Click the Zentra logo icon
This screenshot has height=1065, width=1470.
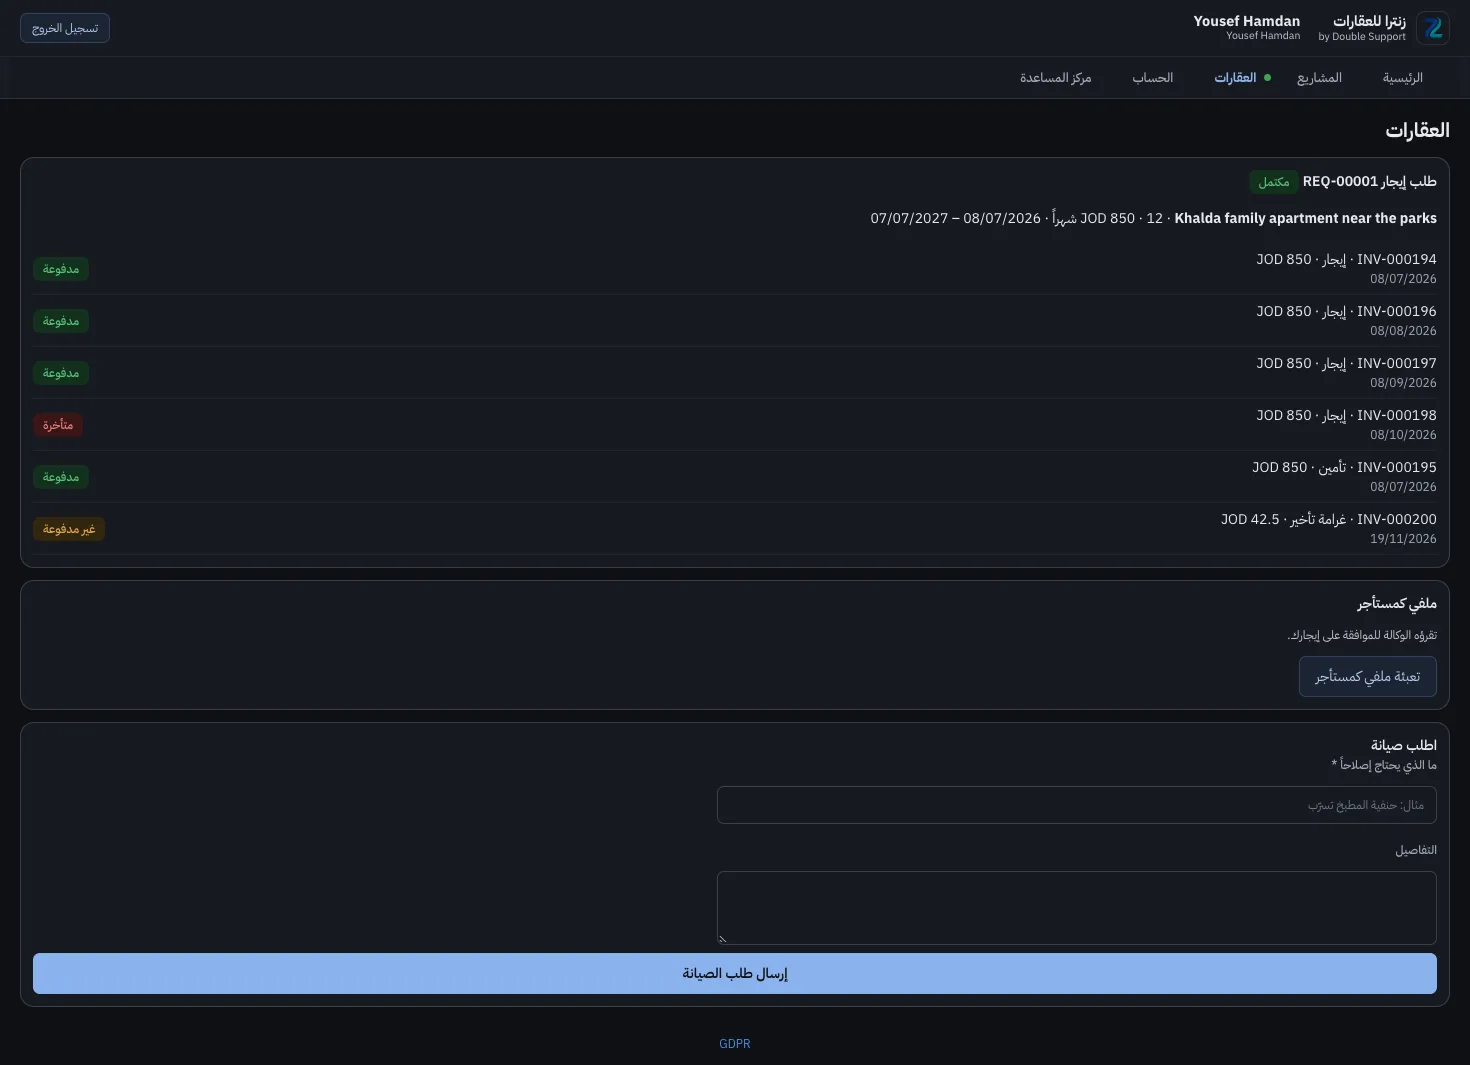[1433, 28]
